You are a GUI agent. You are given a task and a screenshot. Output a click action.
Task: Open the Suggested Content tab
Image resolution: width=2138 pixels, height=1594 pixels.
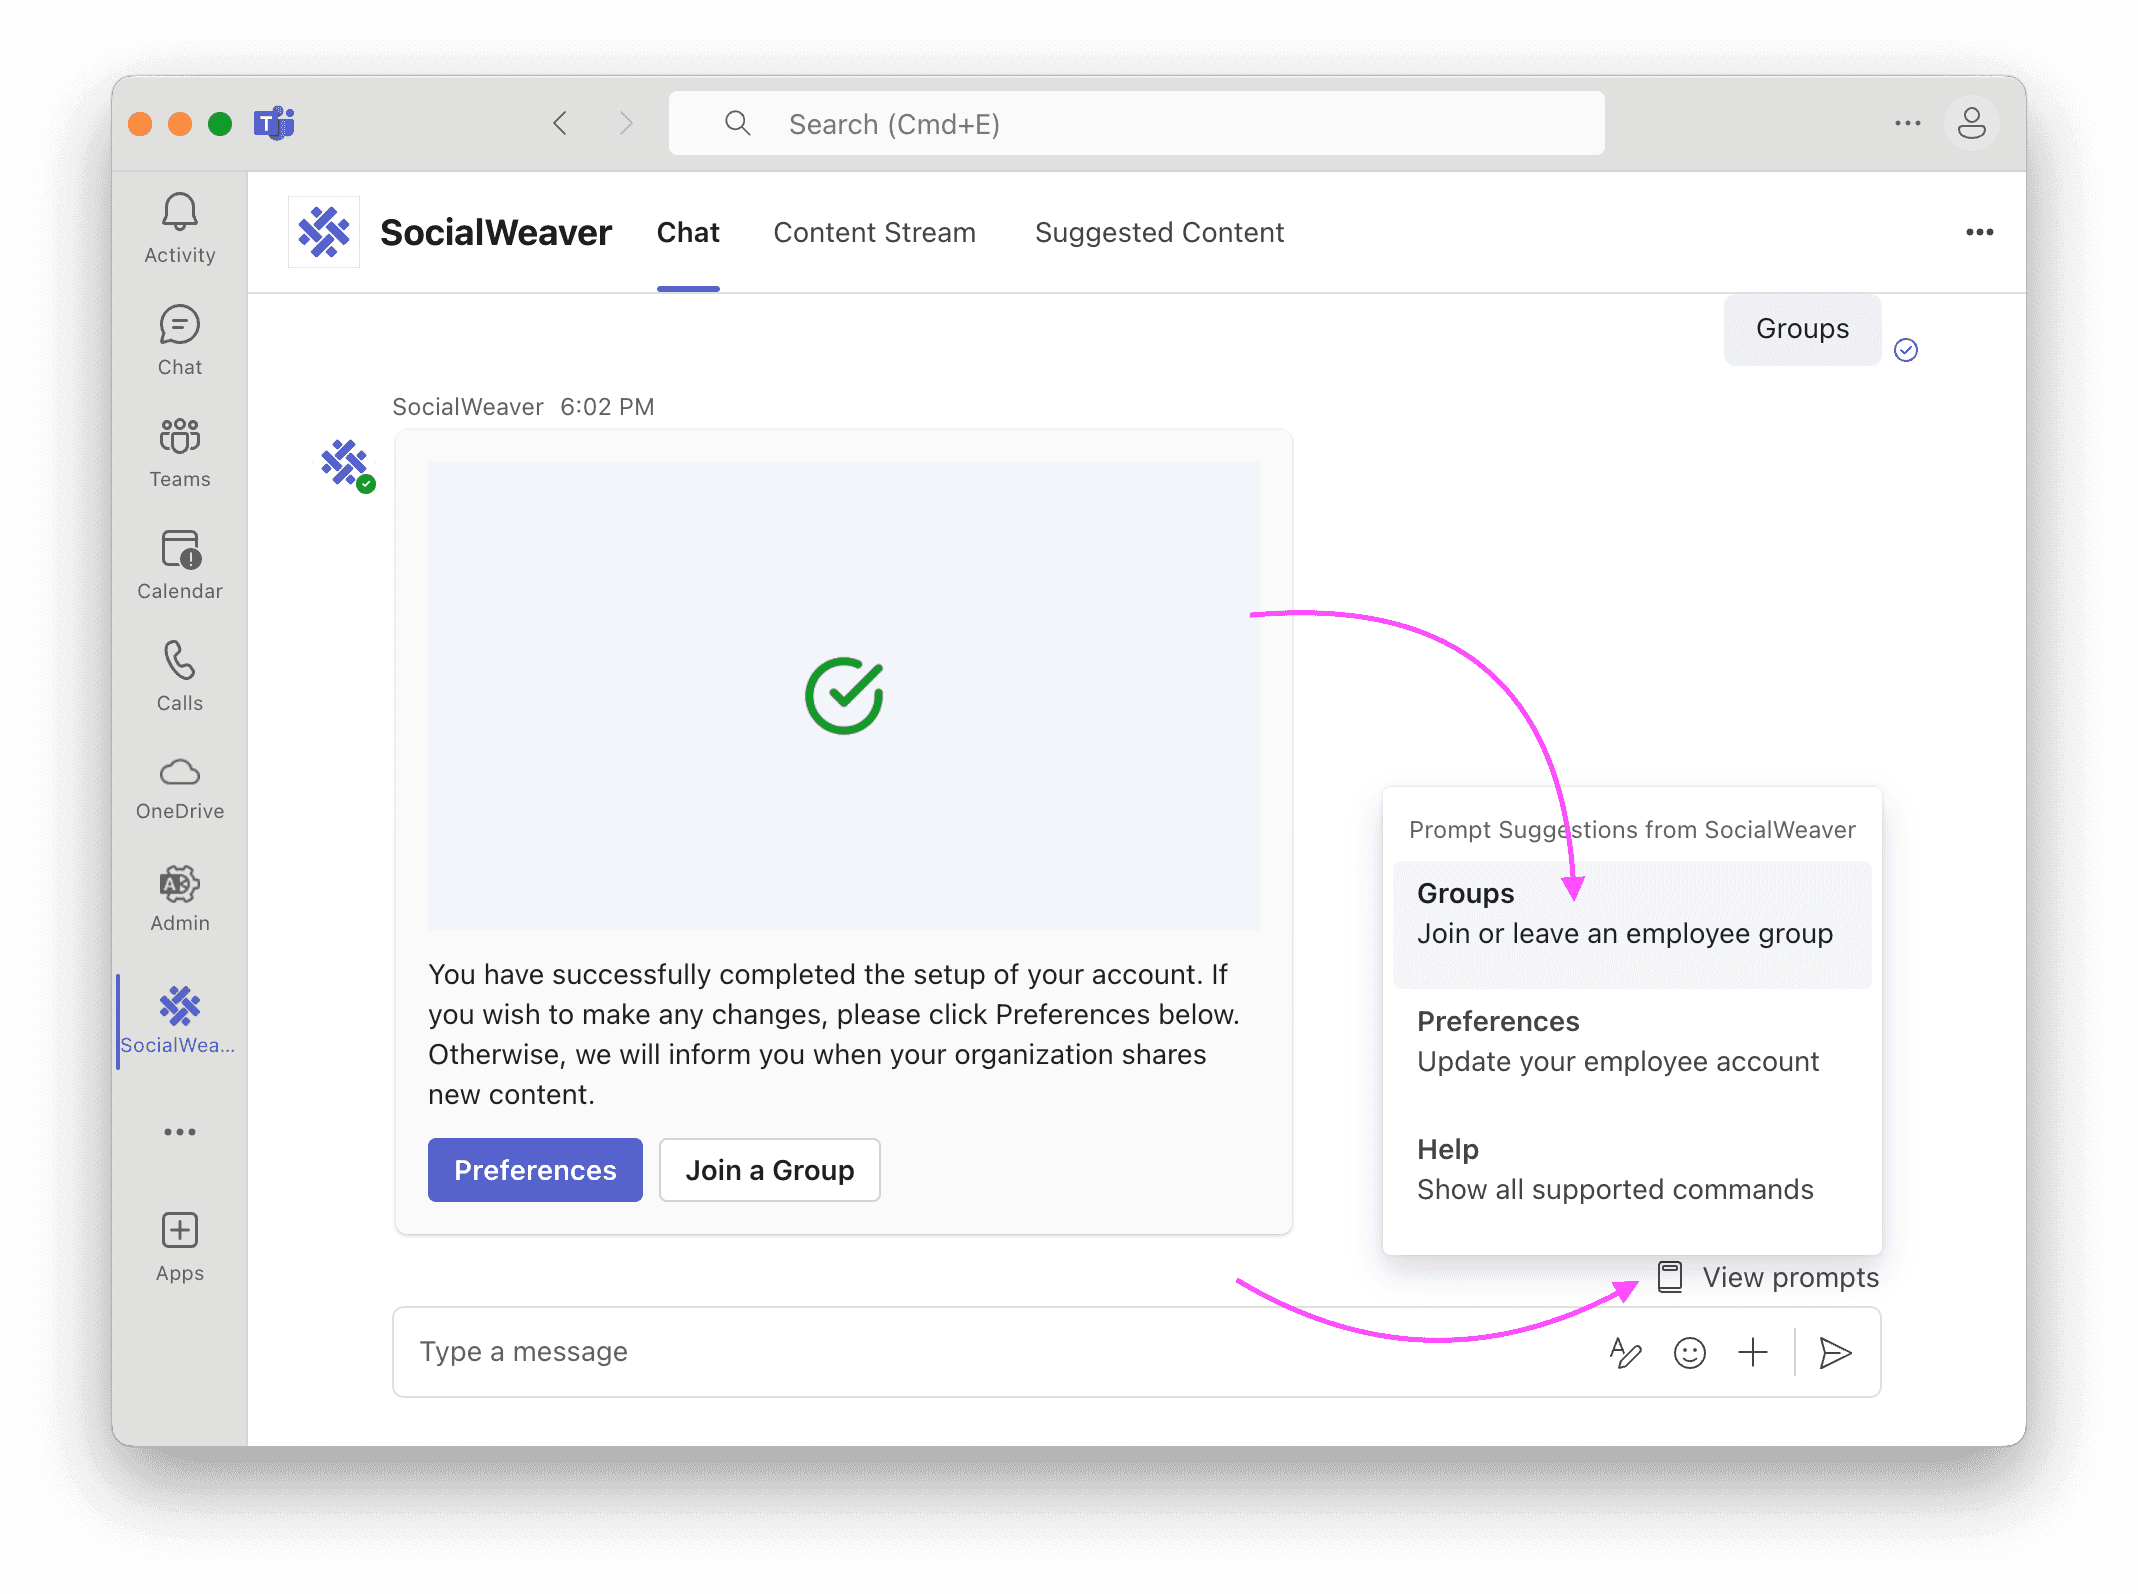1160,232
